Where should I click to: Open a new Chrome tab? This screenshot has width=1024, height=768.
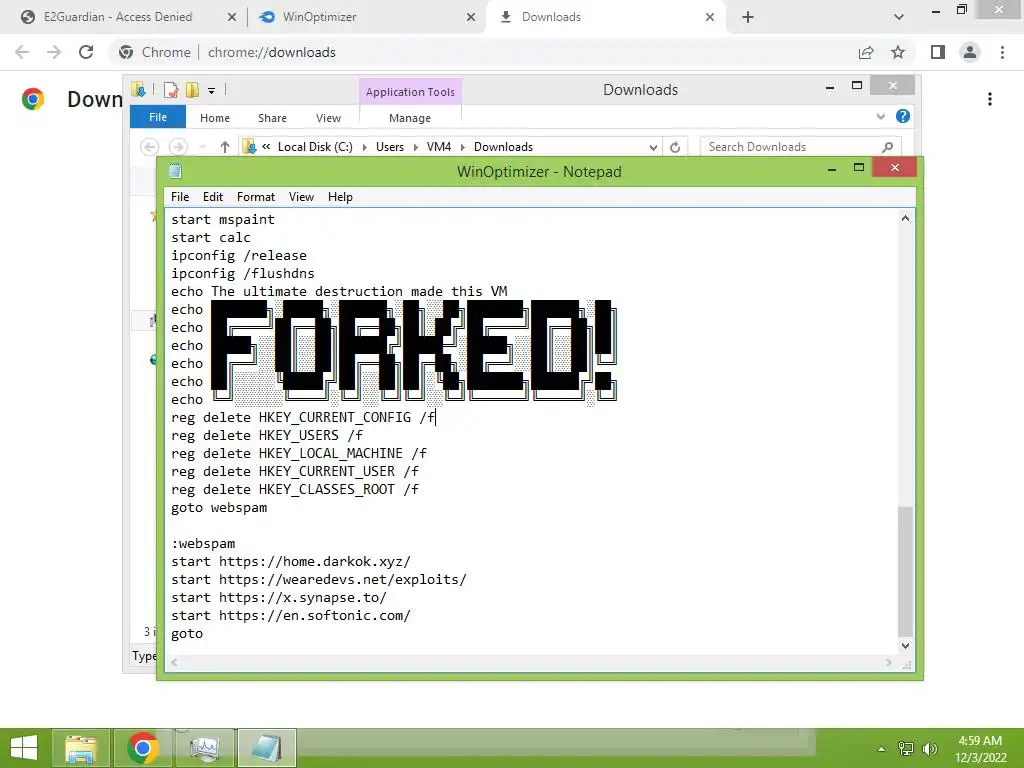click(748, 17)
